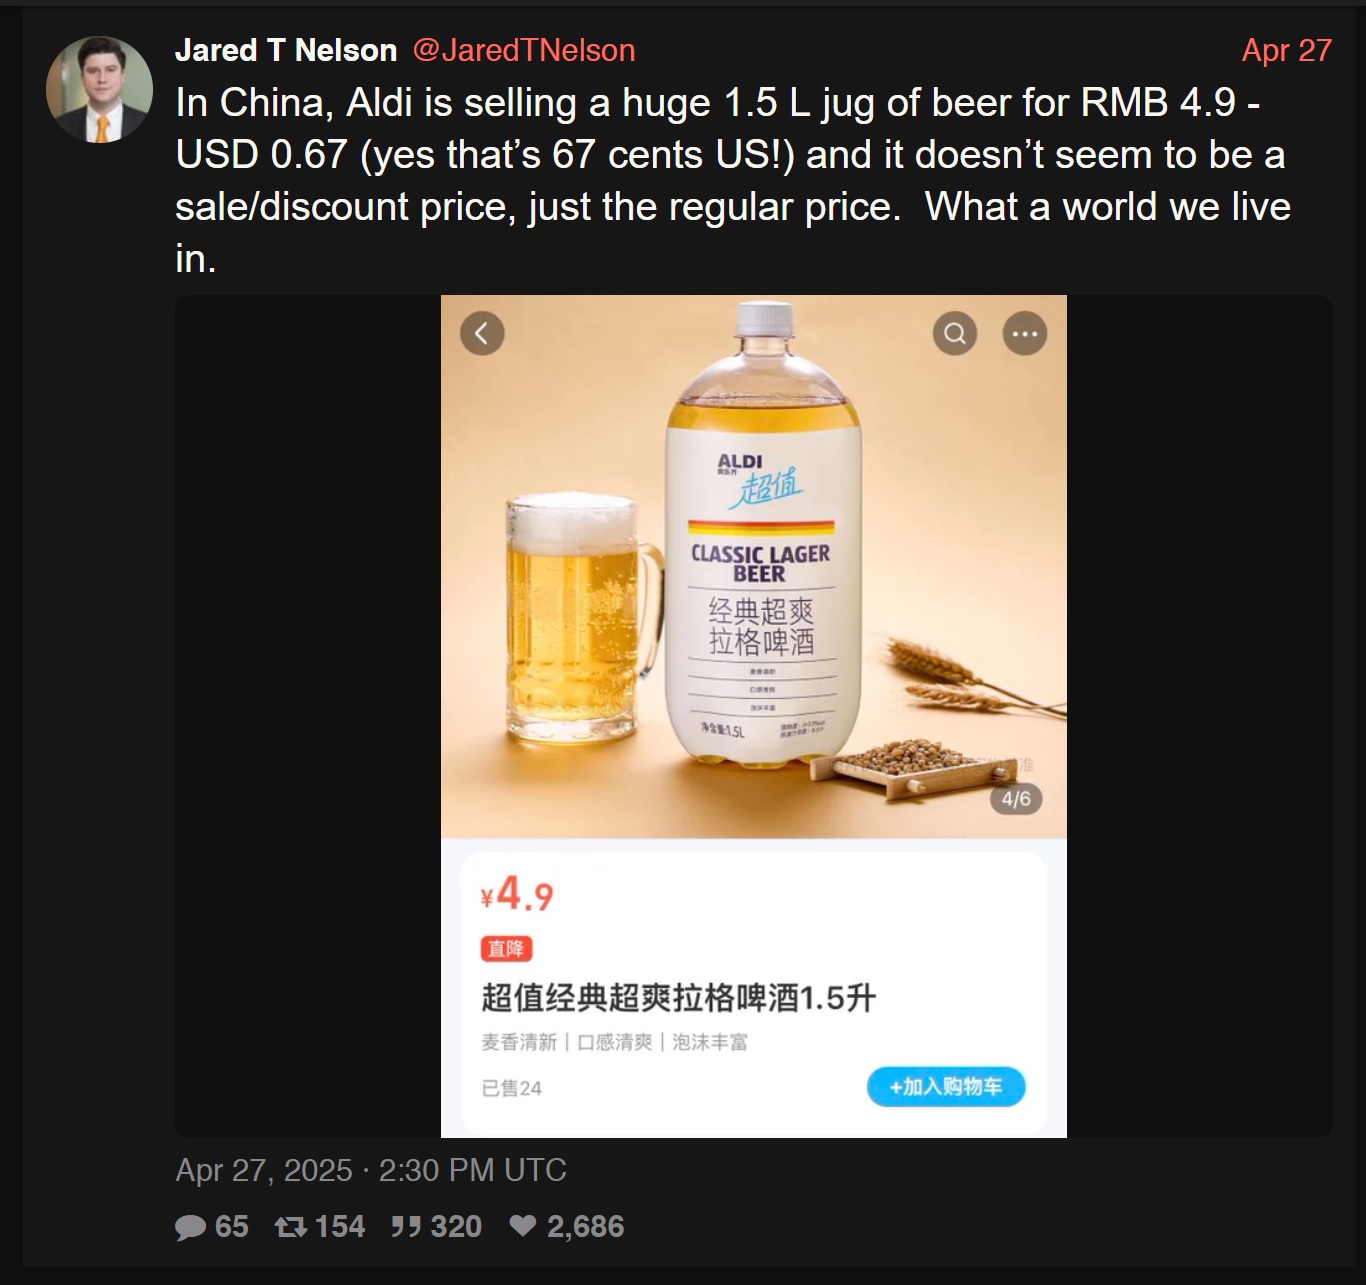Click the ¥4.9 price label

click(517, 894)
